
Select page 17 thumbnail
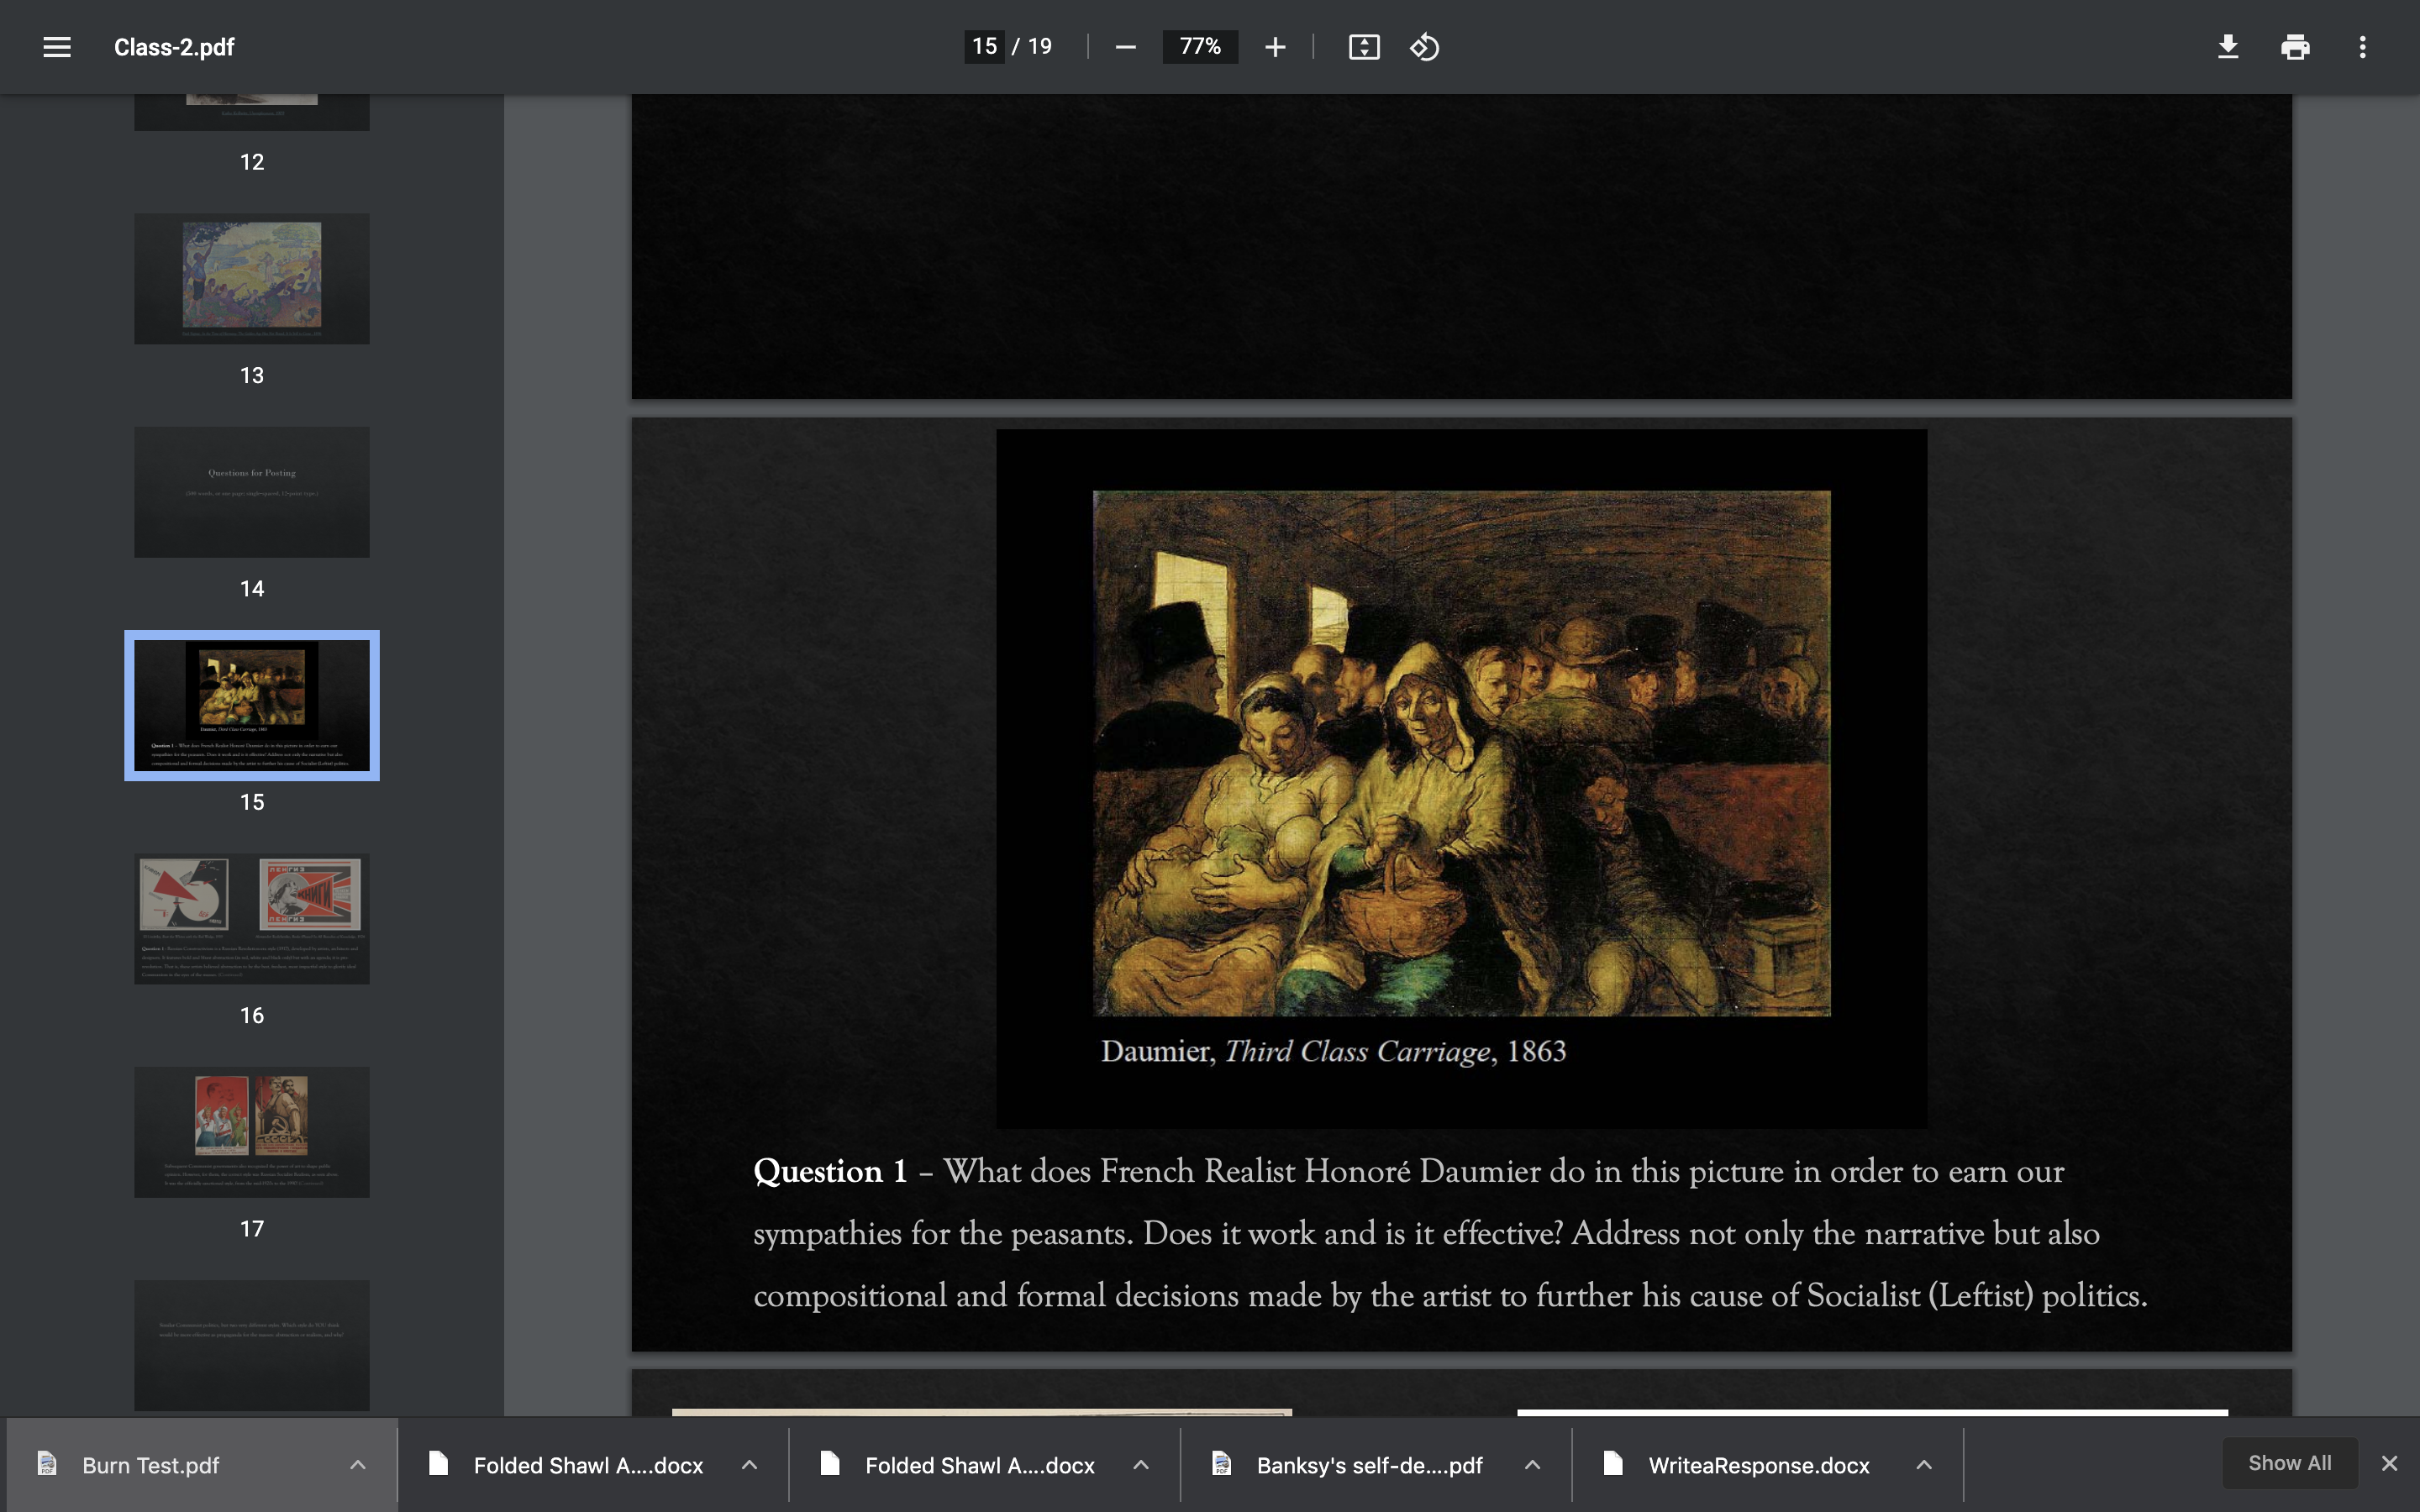252,1132
